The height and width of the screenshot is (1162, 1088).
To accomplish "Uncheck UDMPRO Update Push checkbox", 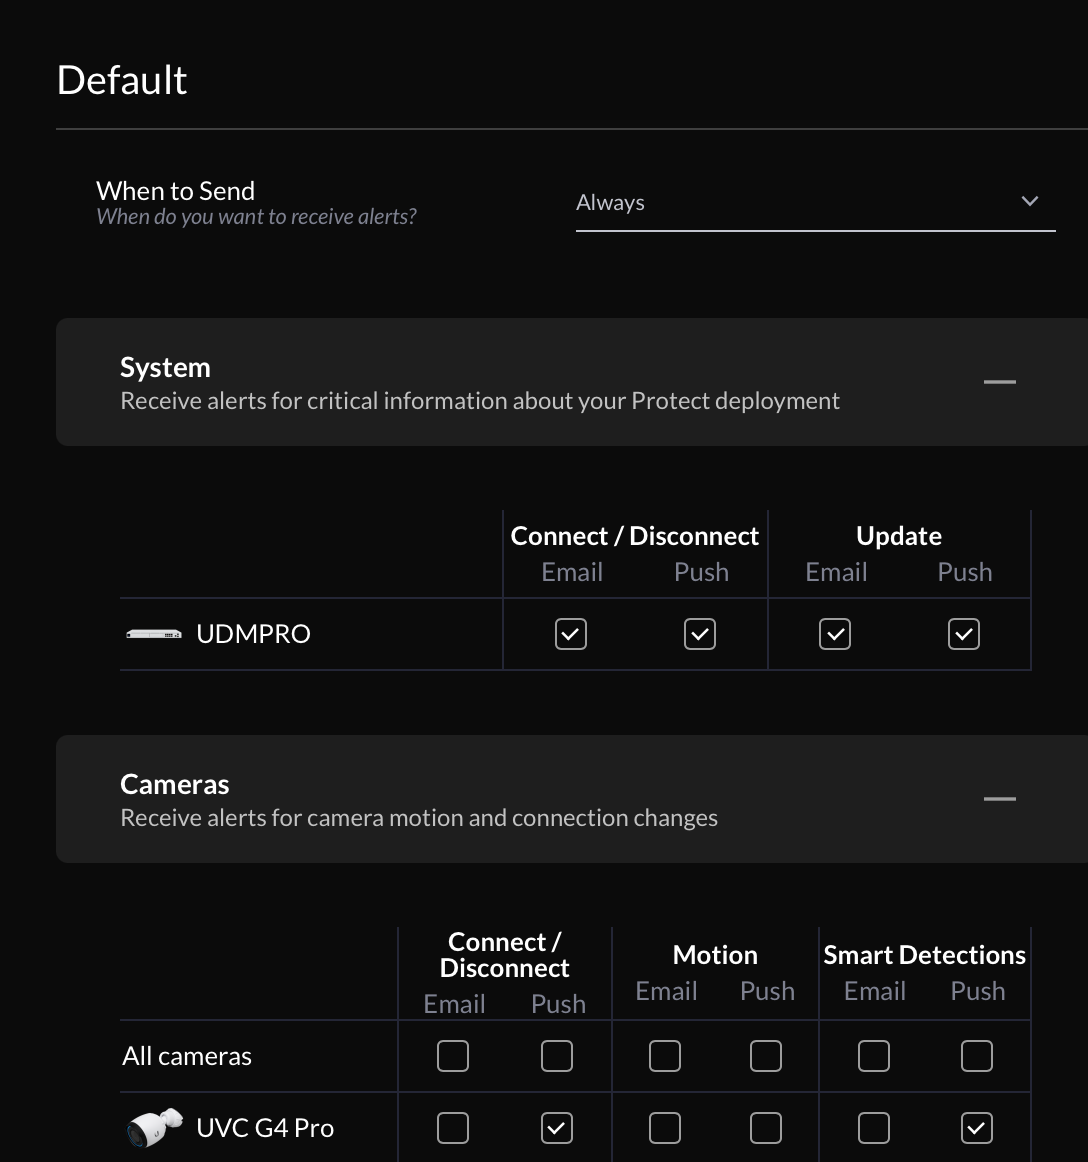I will coord(963,634).
